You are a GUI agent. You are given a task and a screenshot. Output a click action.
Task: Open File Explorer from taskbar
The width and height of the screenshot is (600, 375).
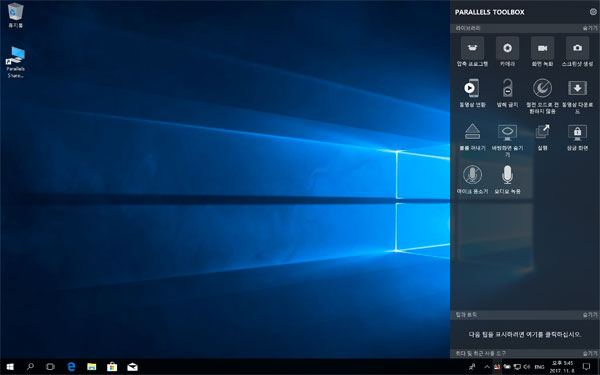tap(91, 367)
